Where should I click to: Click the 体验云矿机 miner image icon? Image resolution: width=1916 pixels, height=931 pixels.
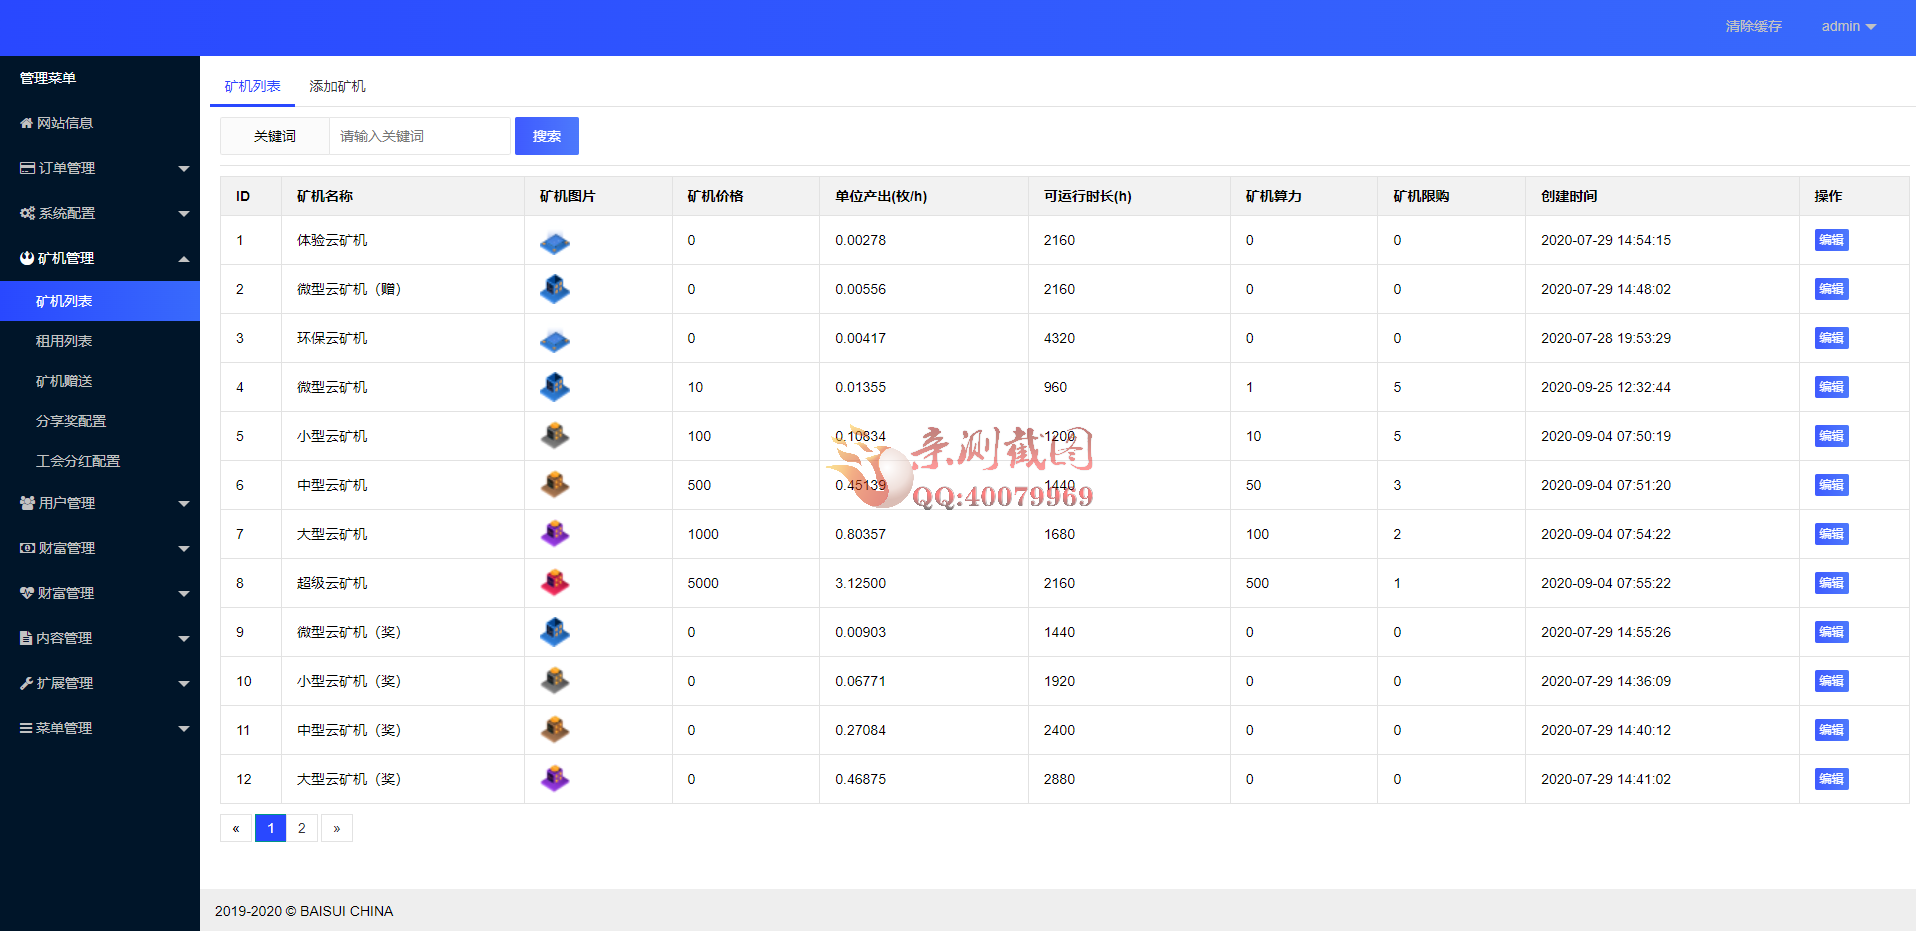pos(554,242)
